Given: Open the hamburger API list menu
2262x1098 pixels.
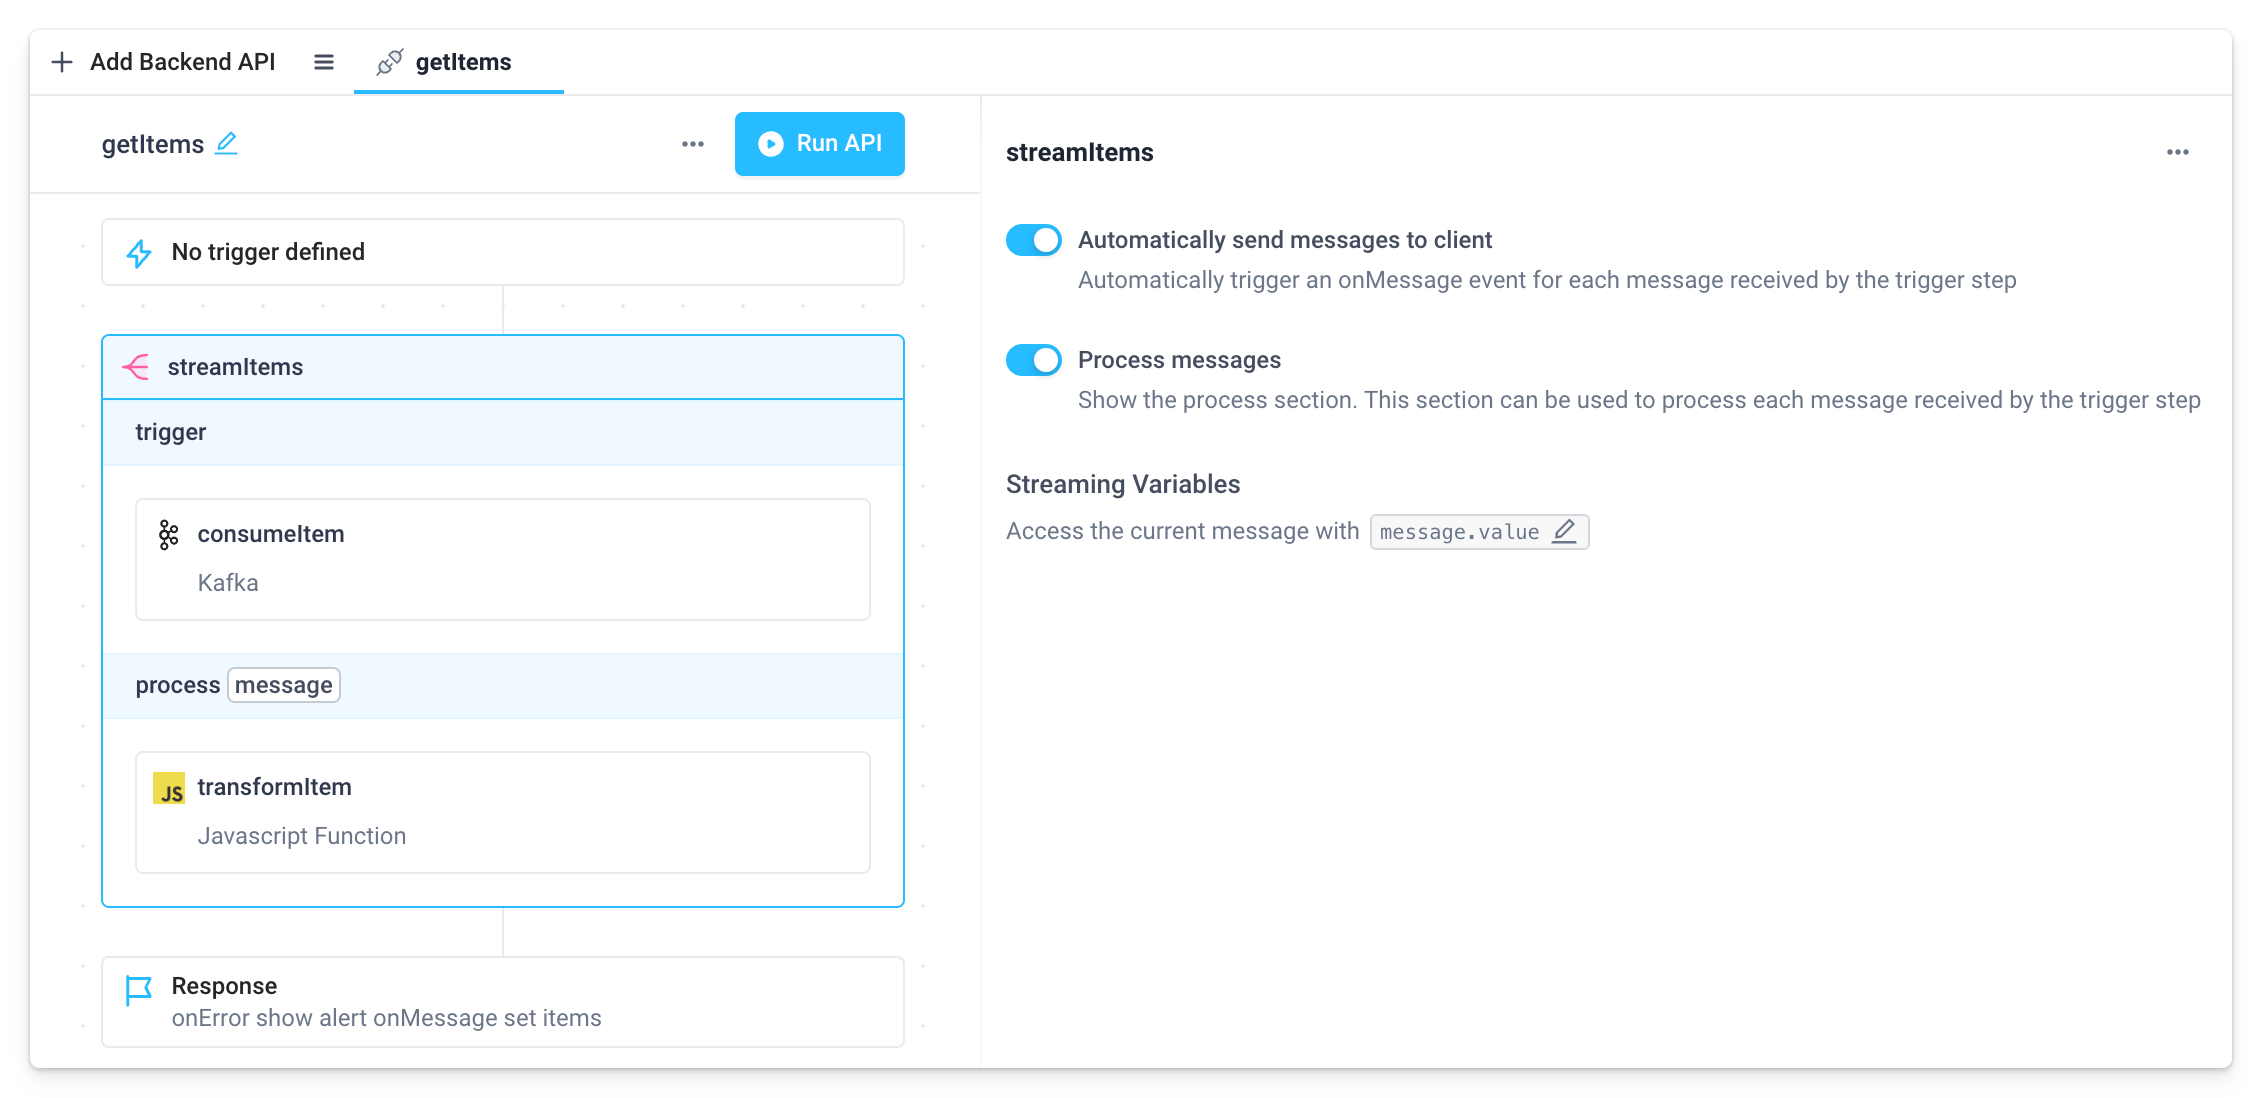Looking at the screenshot, I should pos(324,62).
